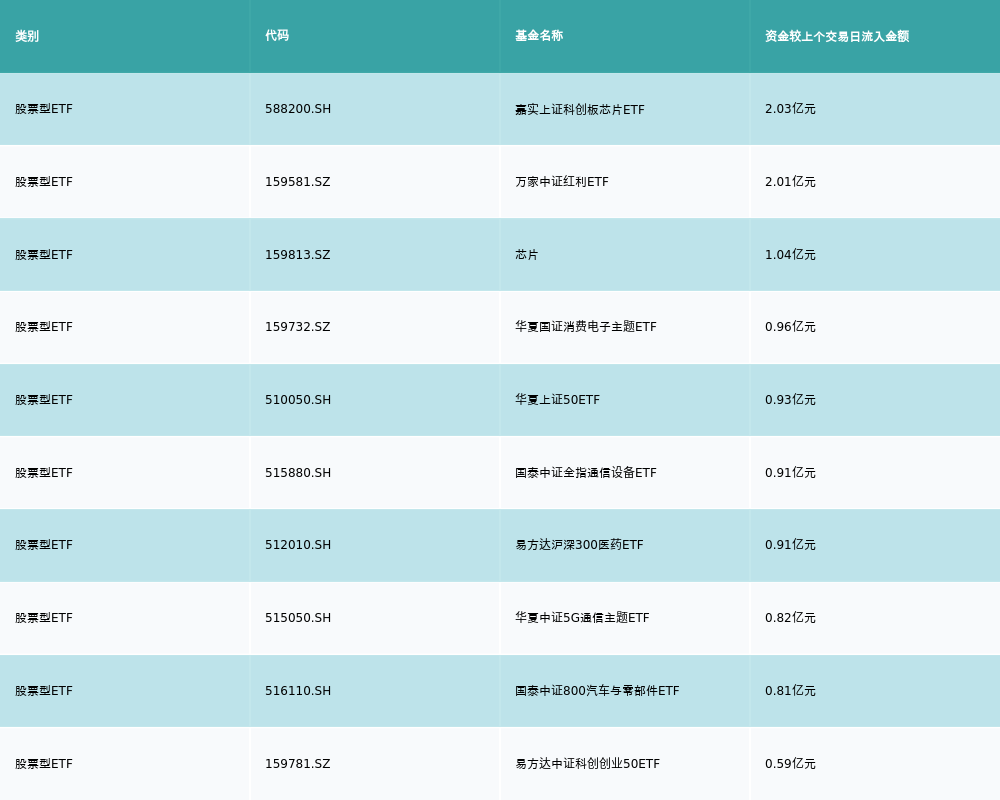Click 股票型ETF in the 512010.SH row
This screenshot has width=1000, height=800.
(44, 545)
